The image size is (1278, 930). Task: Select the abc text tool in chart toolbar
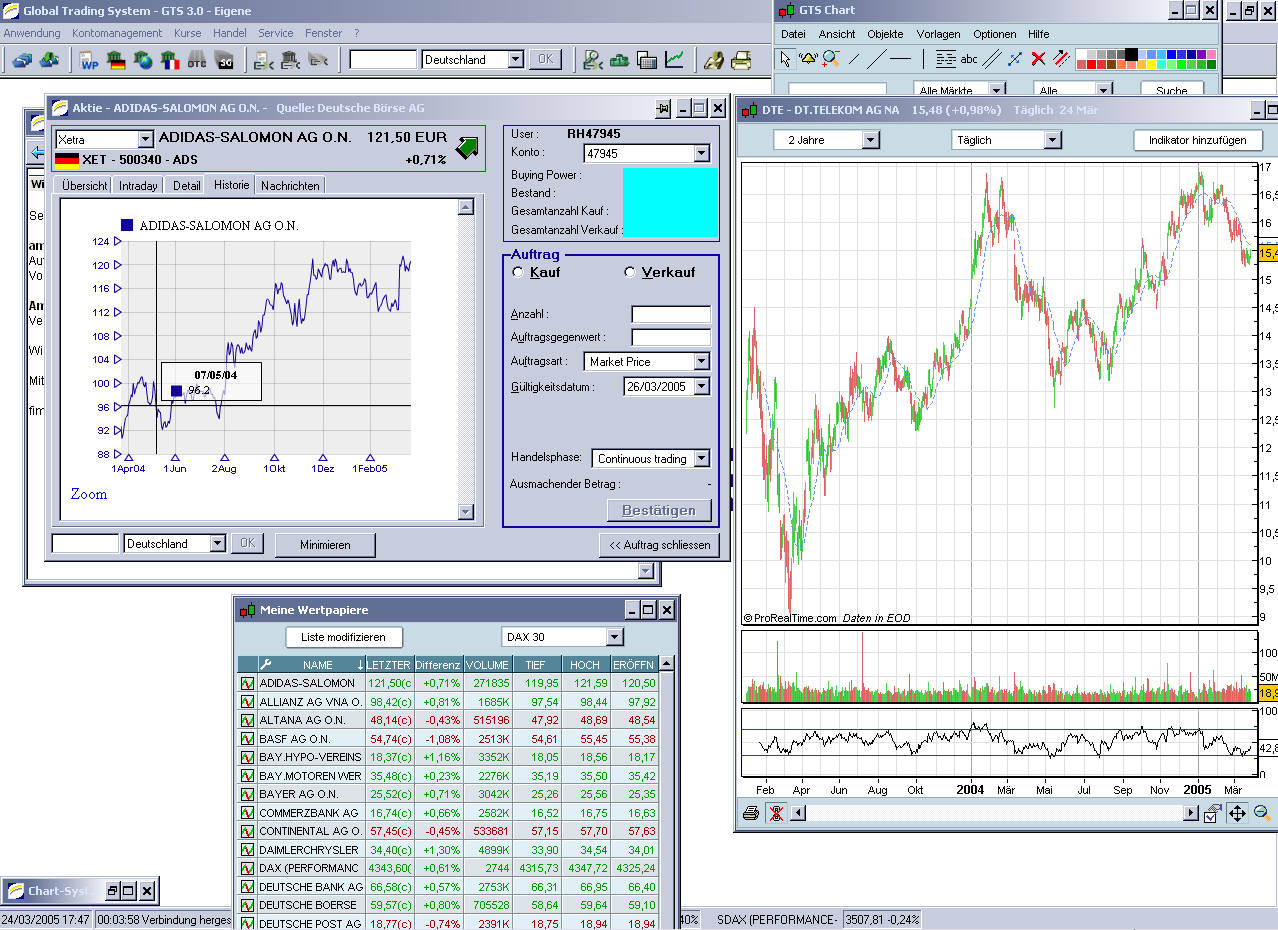pyautogui.click(x=969, y=59)
